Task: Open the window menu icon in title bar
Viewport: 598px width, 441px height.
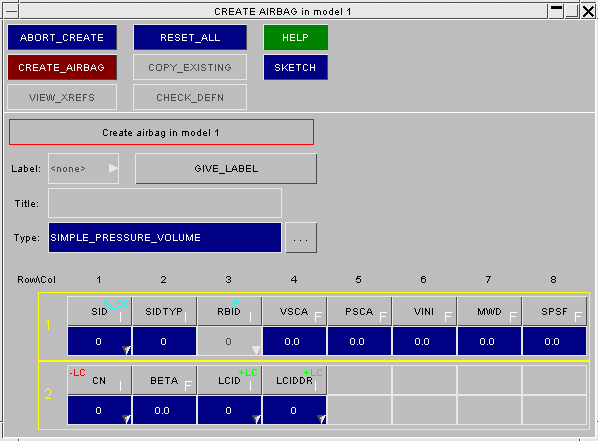Action: pyautogui.click(x=11, y=11)
